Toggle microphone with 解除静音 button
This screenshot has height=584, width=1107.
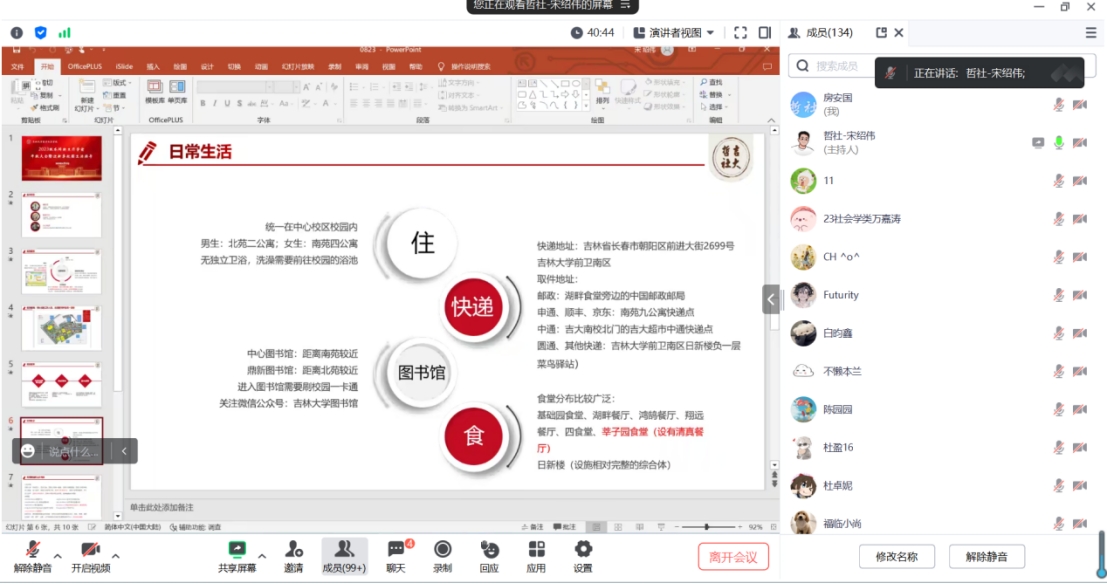(33, 549)
